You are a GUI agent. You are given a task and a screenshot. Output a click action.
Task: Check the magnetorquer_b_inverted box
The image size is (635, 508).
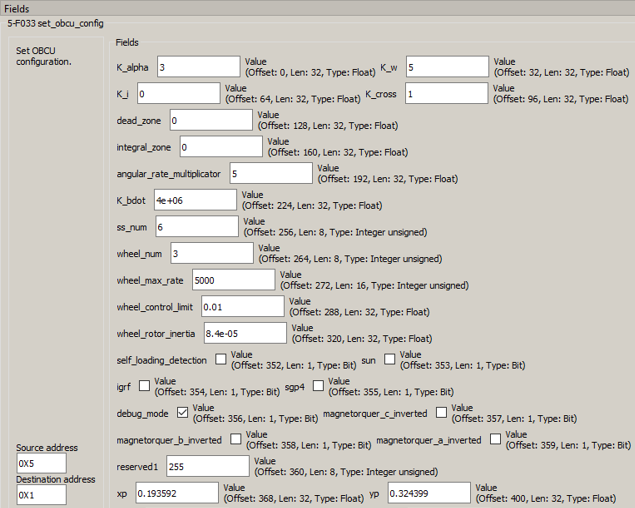point(235,438)
